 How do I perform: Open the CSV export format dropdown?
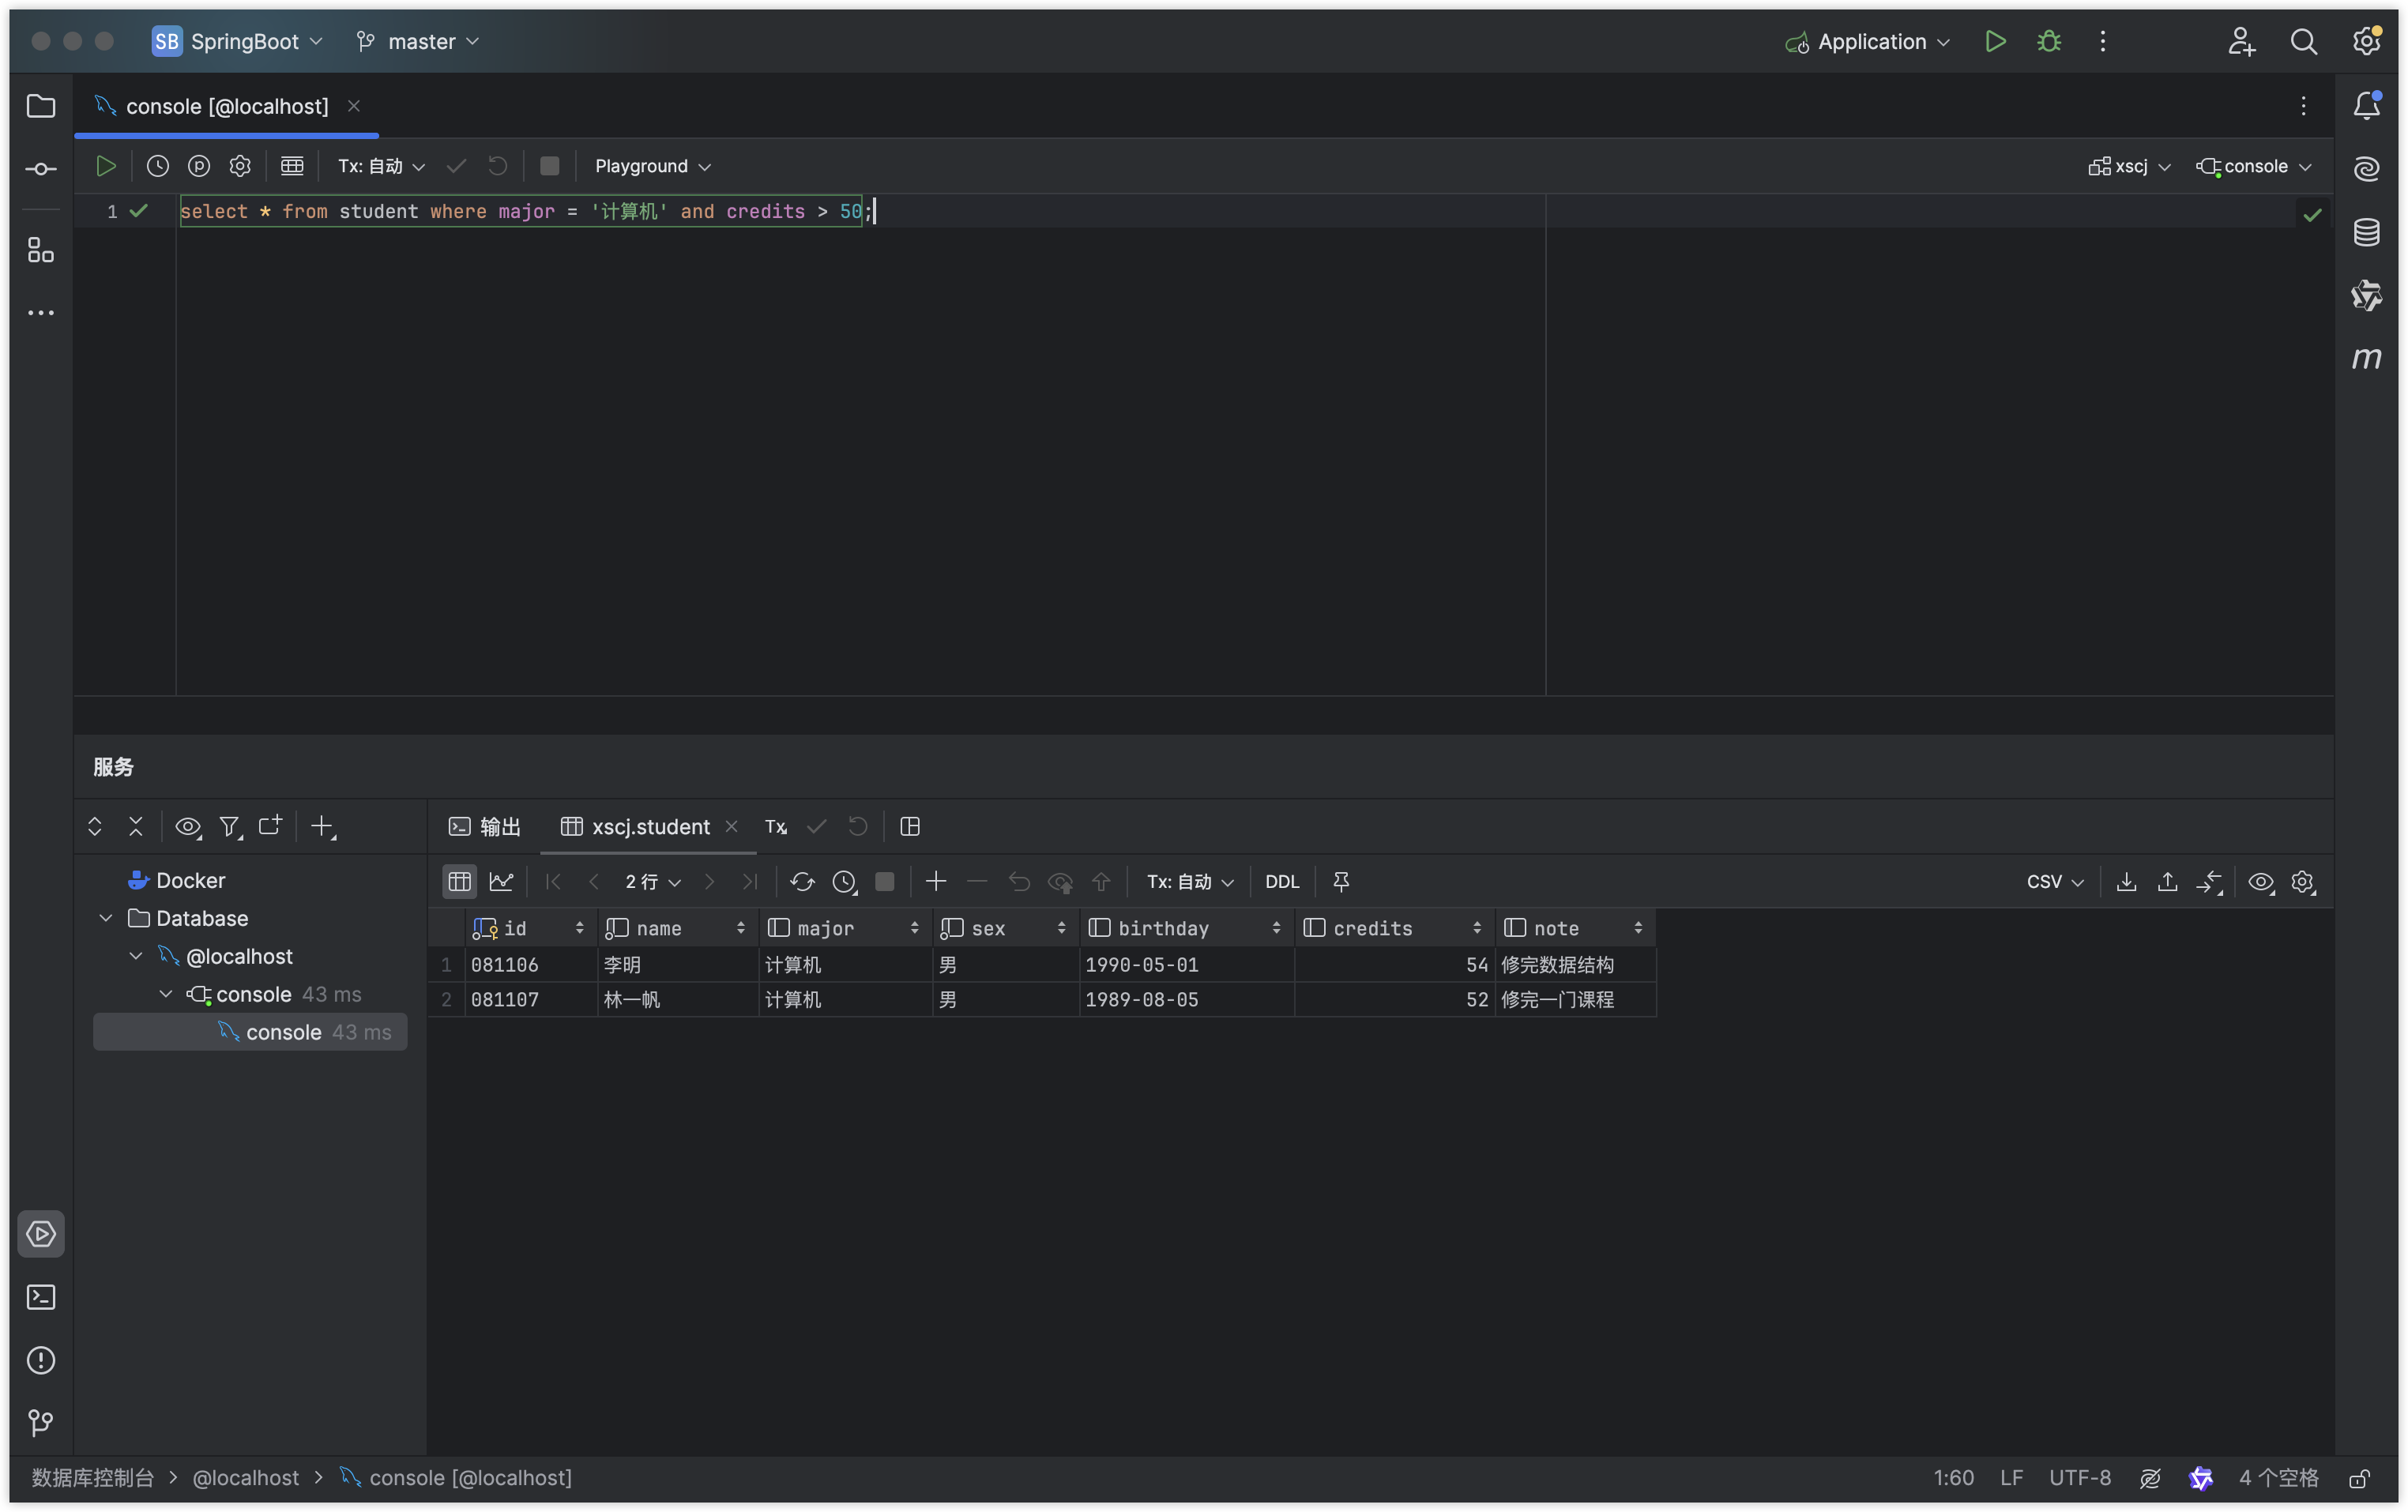click(x=2054, y=881)
